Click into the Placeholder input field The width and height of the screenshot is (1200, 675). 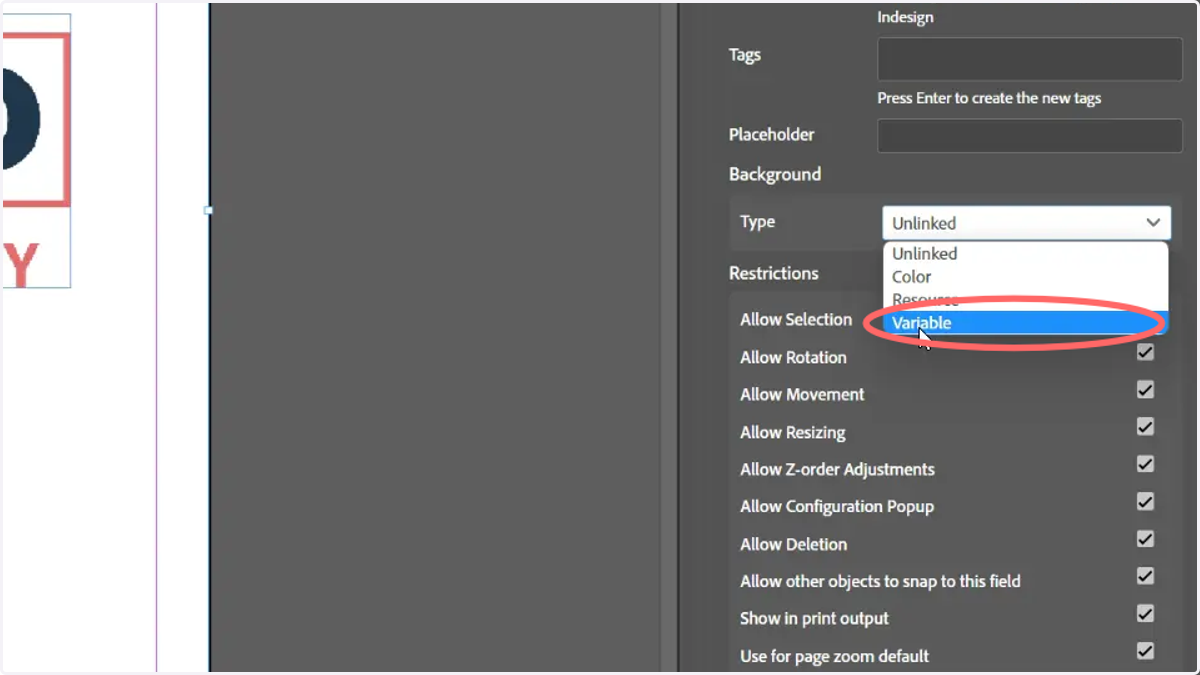[x=1030, y=136]
